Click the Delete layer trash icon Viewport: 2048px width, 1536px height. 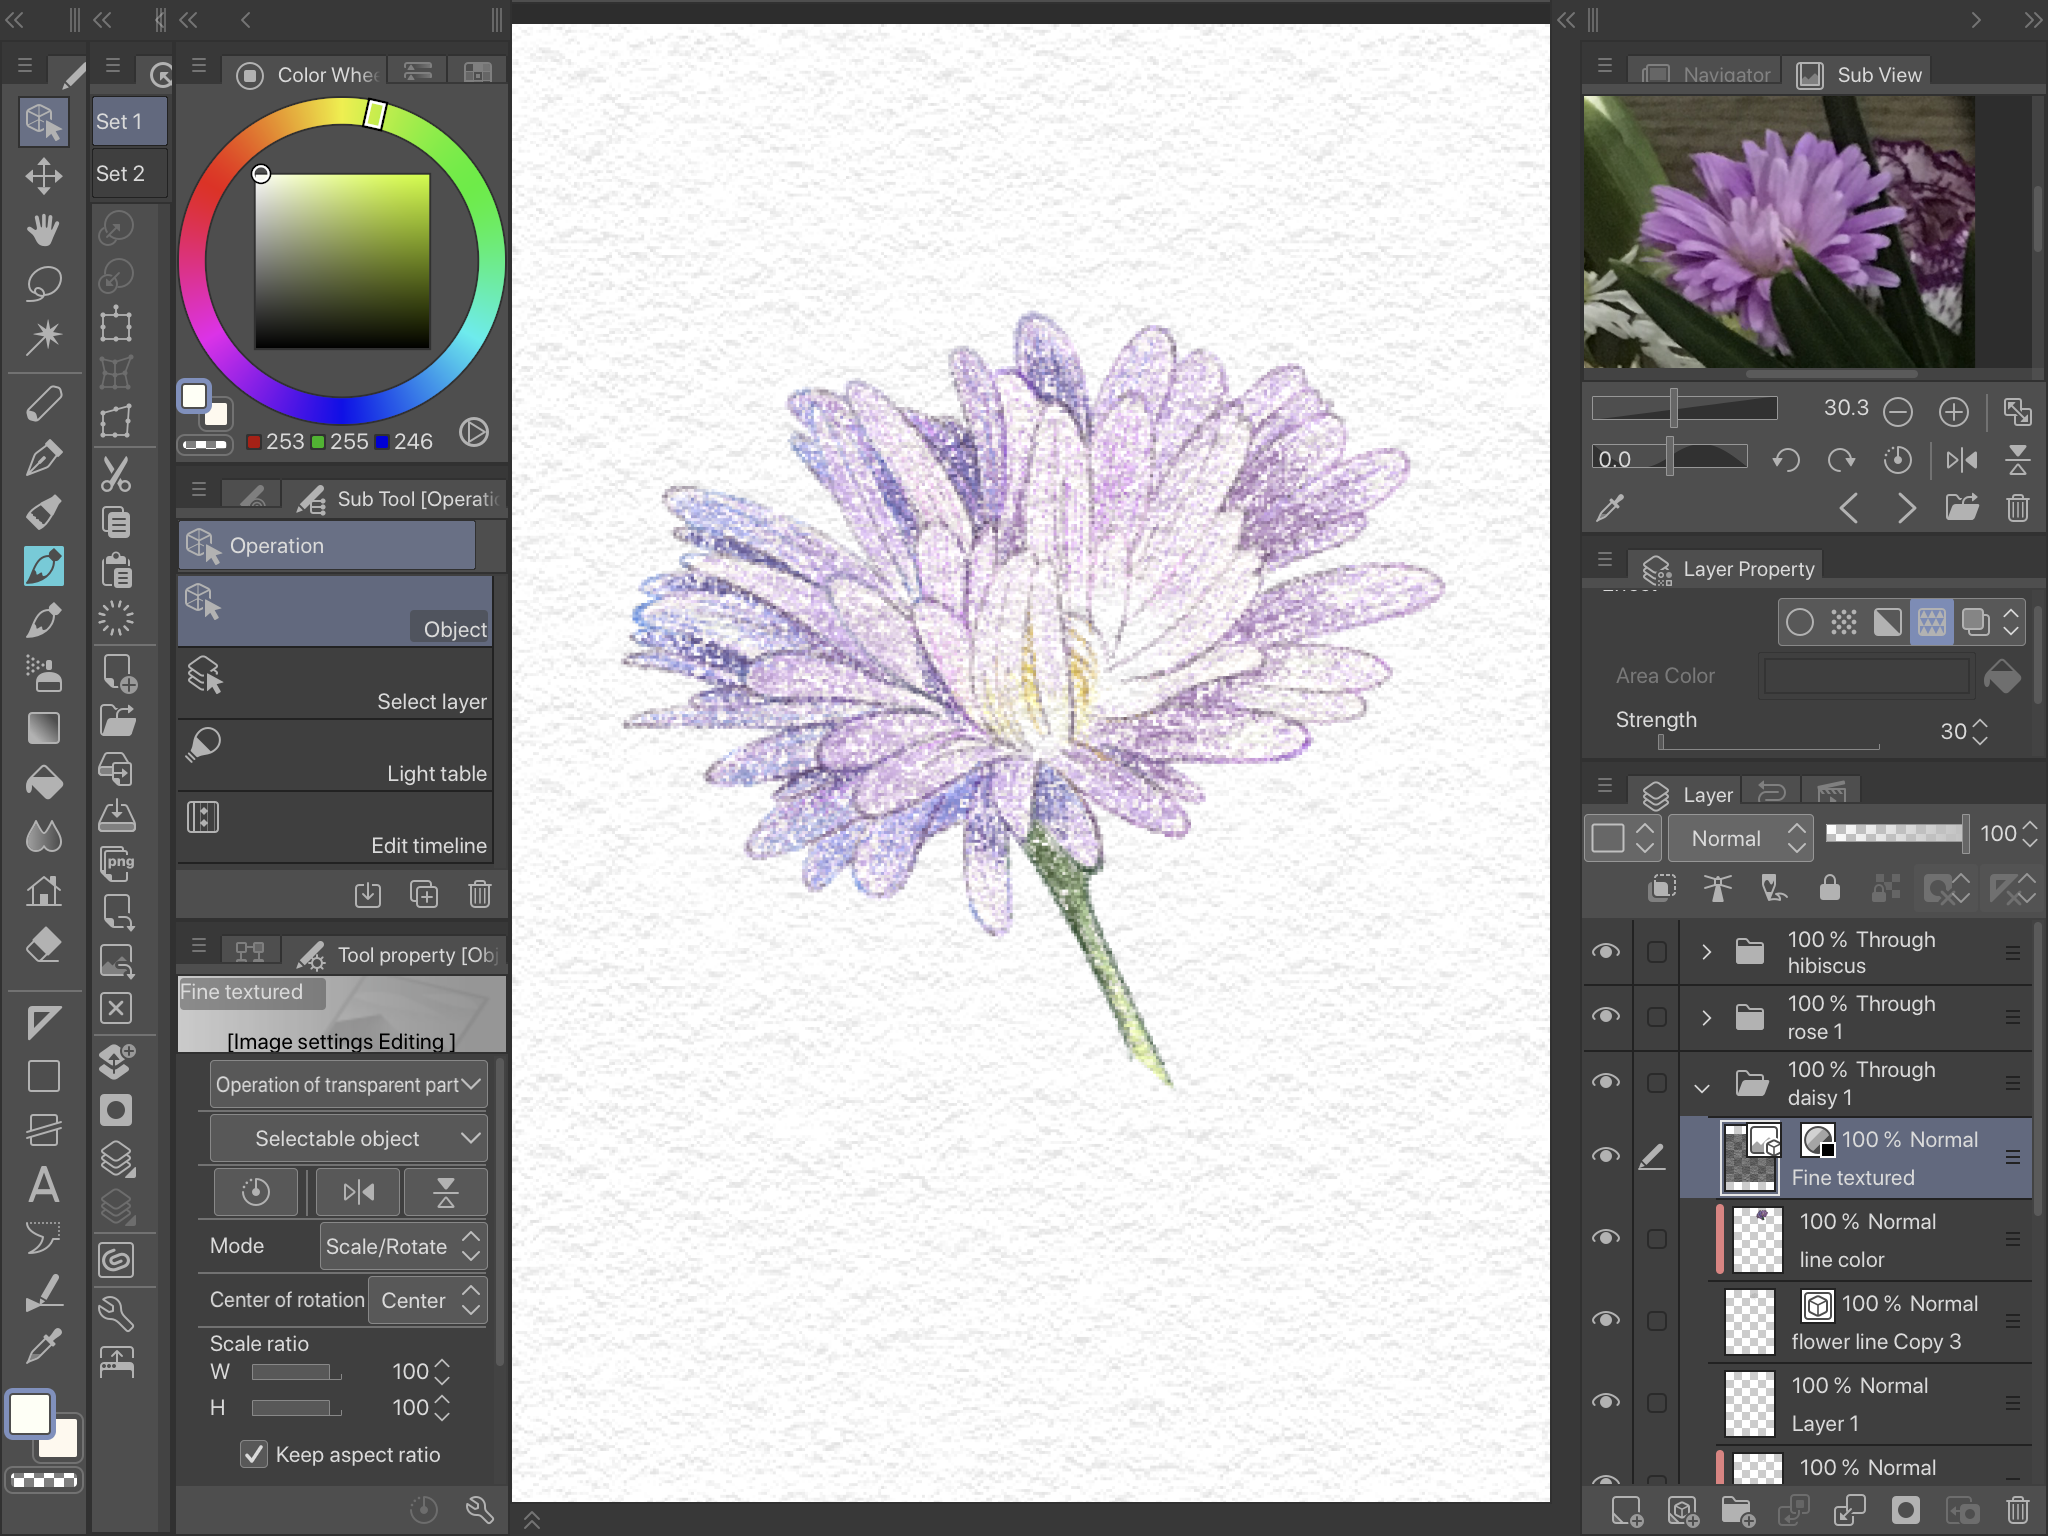click(x=2018, y=1510)
